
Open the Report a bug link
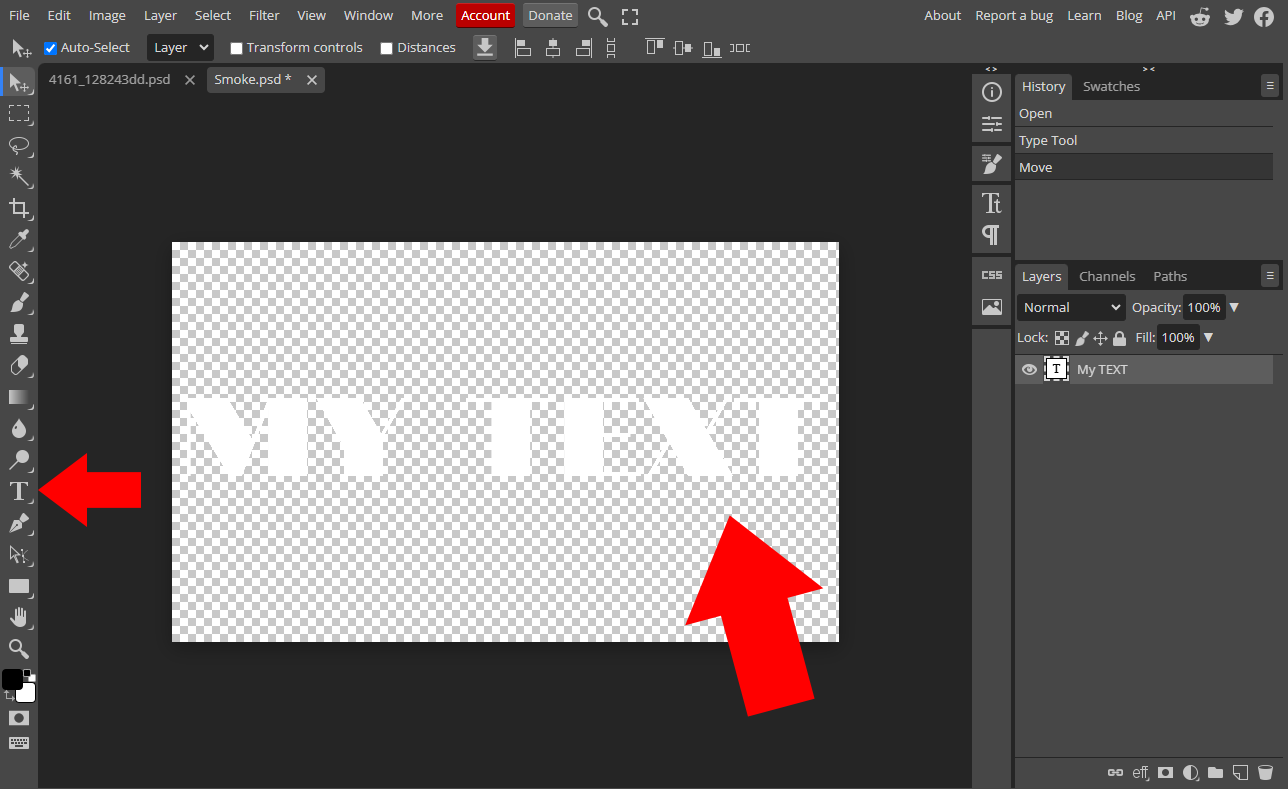(1014, 15)
